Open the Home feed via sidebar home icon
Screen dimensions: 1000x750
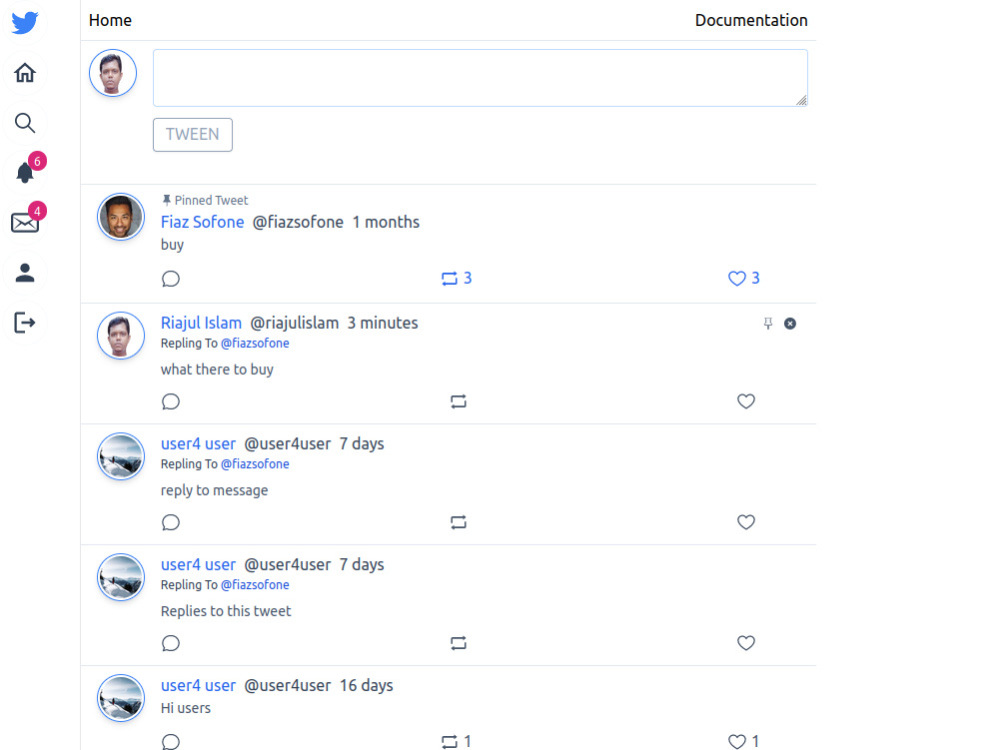24,72
